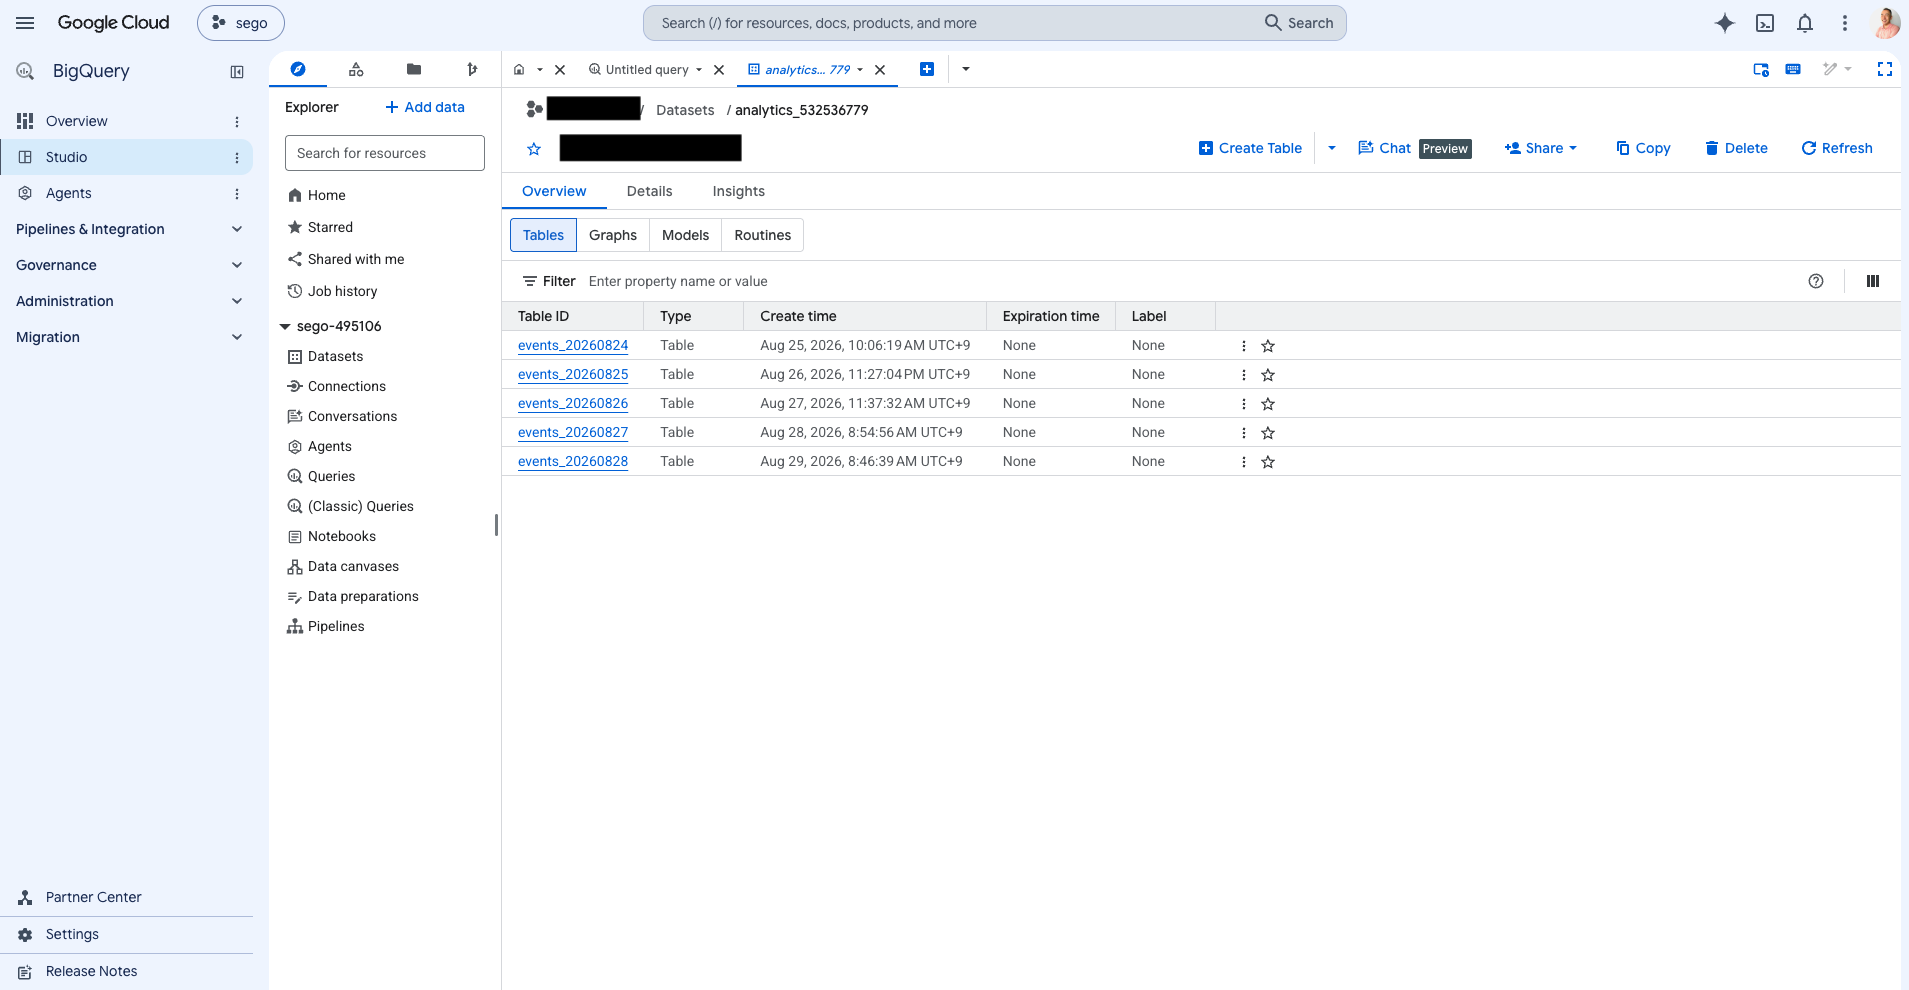Image resolution: width=1909 pixels, height=990 pixels.
Task: Star the events_20260828 table
Action: [1268, 462]
